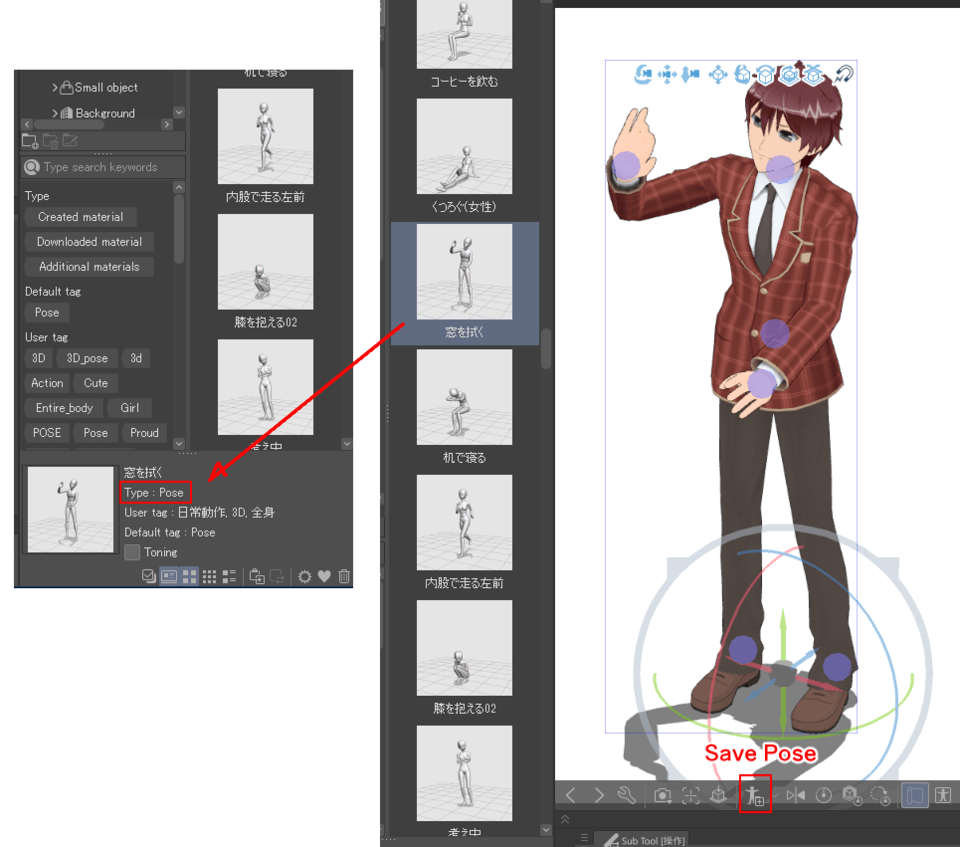The height and width of the screenshot is (847, 960).
Task: Click rotate object freely manipulator icon
Action: point(742,74)
